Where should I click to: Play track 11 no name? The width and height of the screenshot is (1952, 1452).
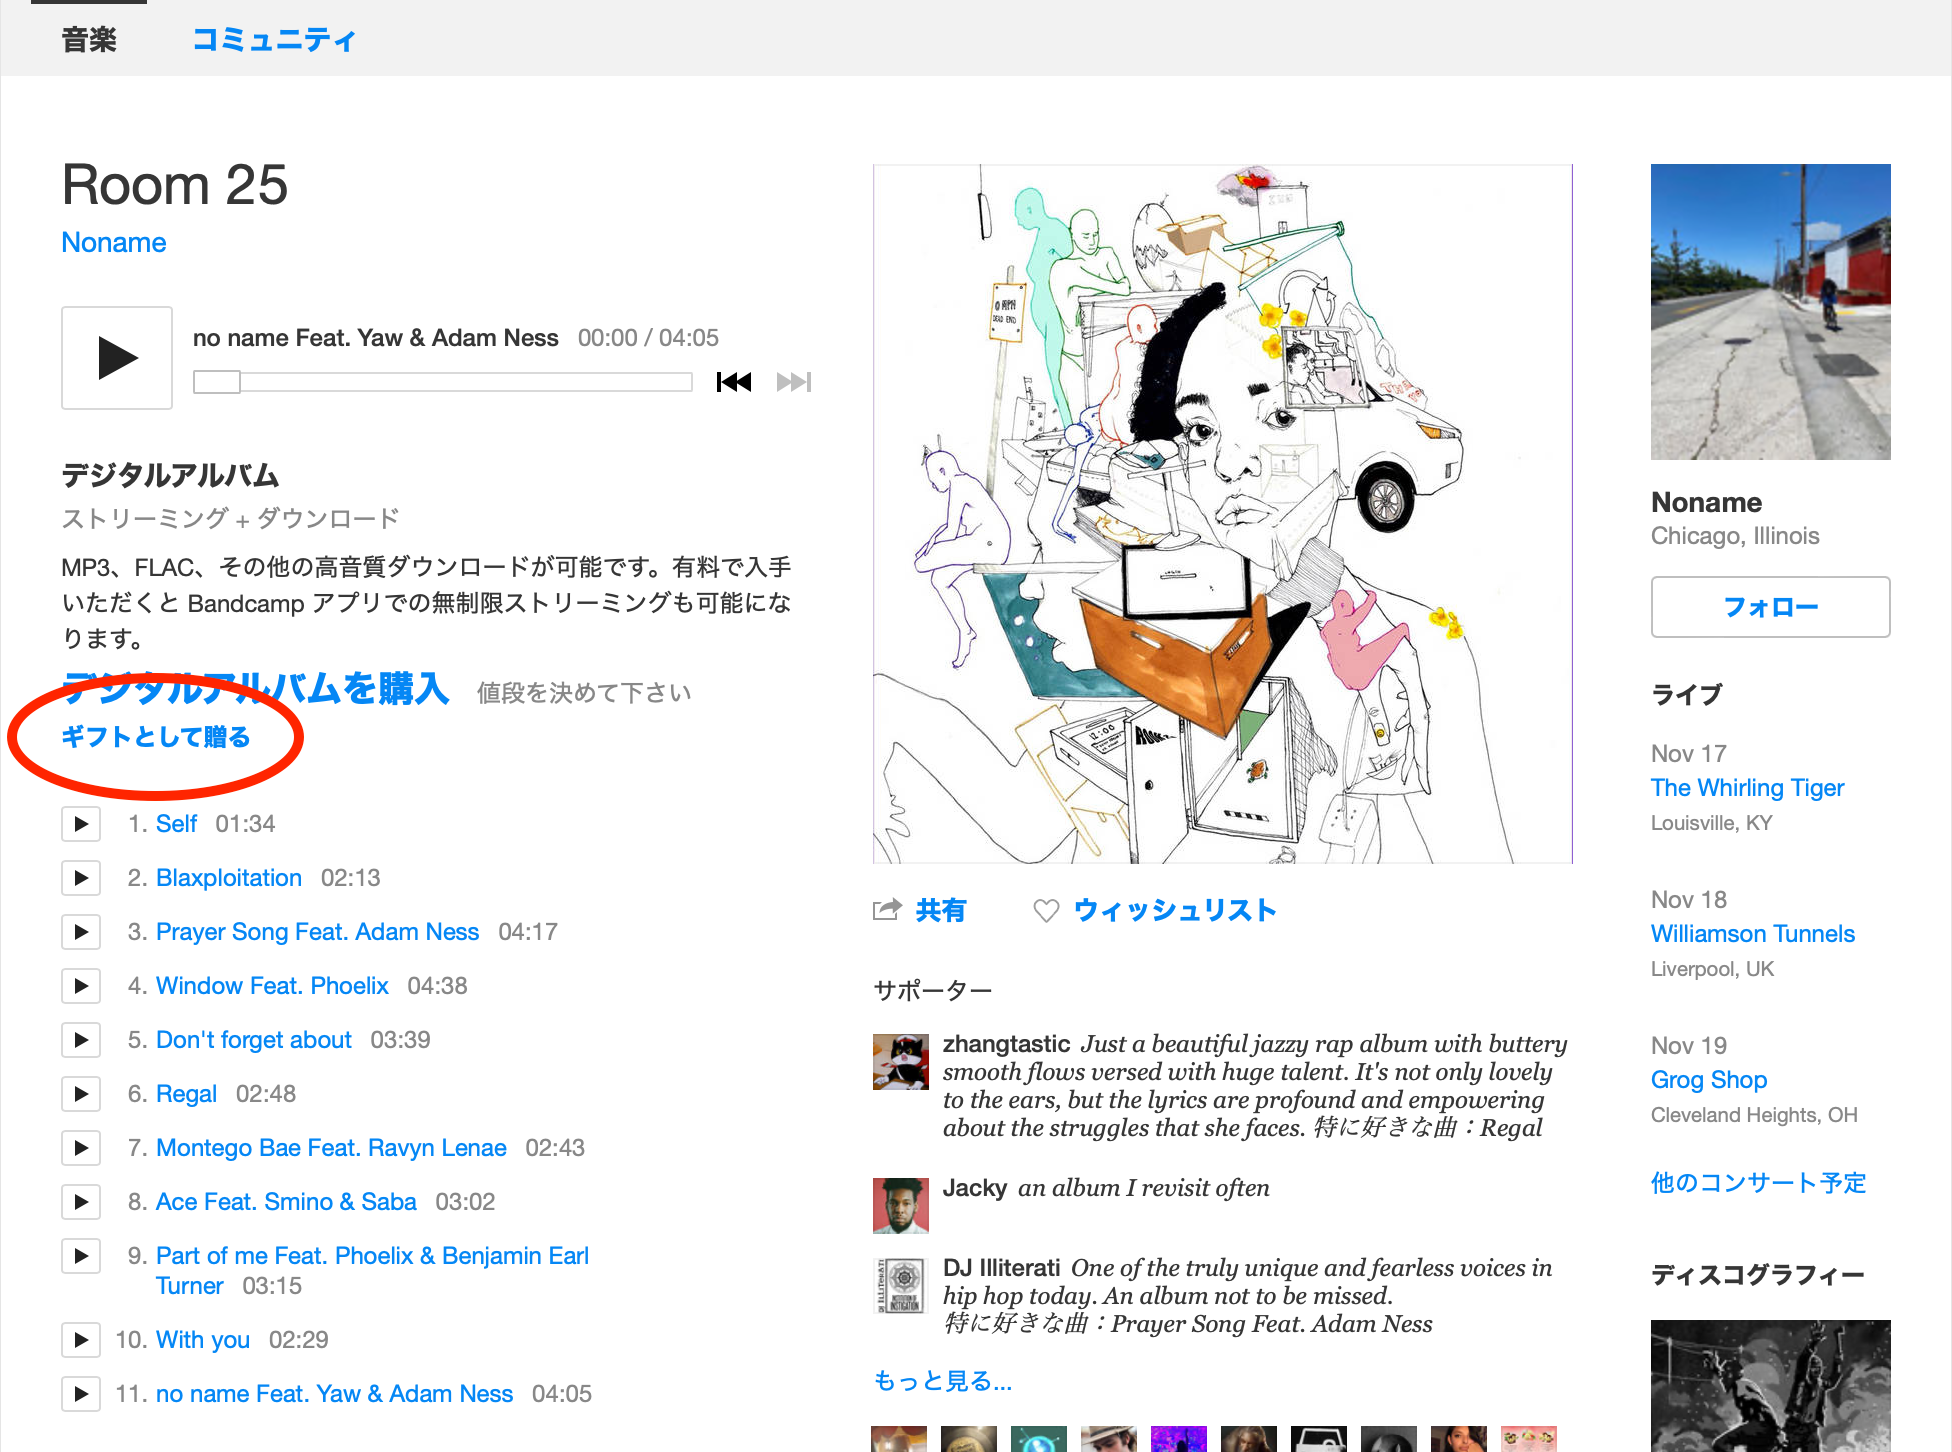coord(81,1394)
